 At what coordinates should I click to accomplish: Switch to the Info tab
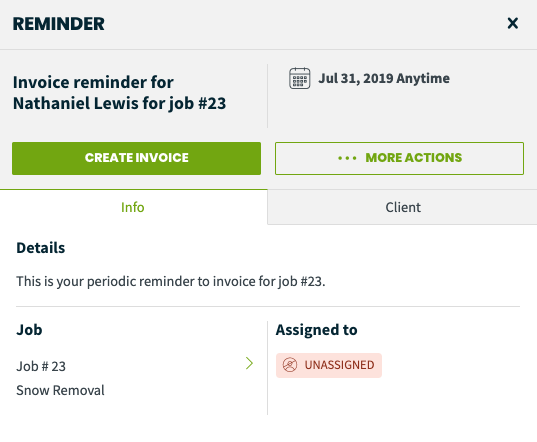coord(133,207)
